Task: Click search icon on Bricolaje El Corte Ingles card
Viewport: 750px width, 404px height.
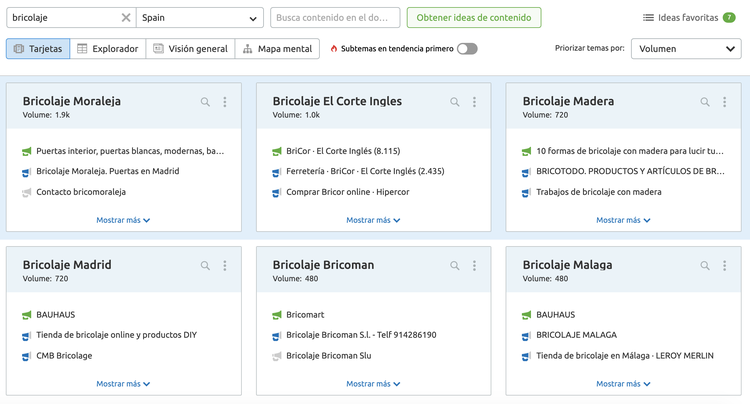Action: 455,102
